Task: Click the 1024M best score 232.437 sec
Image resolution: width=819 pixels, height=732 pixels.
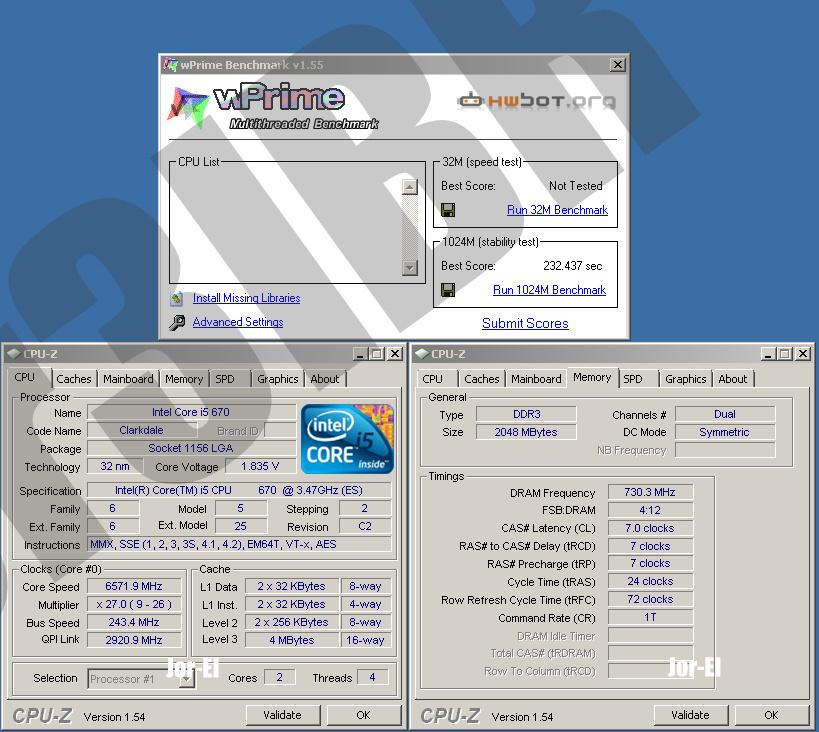Action: click(572, 266)
